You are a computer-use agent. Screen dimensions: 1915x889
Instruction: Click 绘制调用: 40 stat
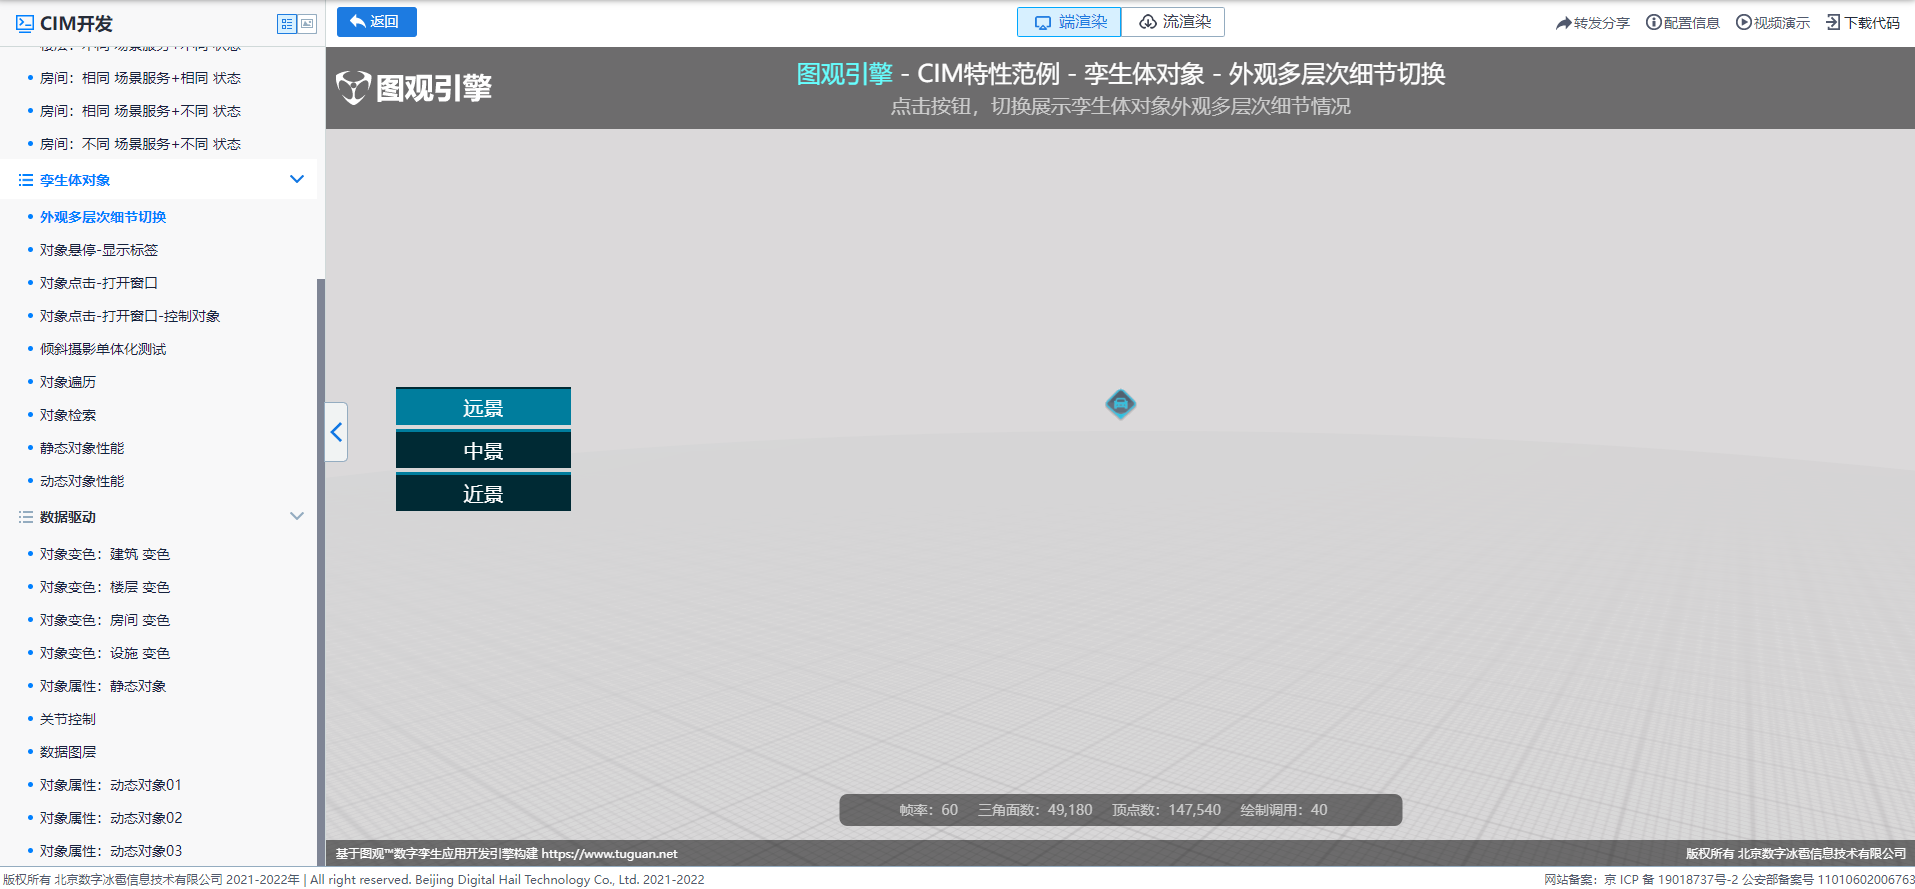[1284, 810]
